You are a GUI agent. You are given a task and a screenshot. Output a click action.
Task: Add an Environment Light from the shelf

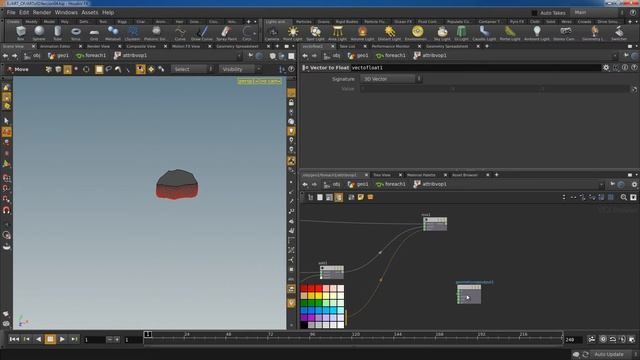coord(417,33)
